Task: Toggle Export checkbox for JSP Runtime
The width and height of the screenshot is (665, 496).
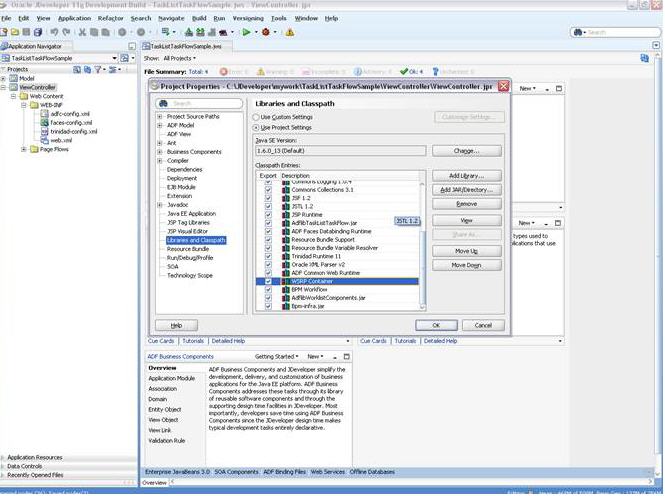Action: pos(268,215)
